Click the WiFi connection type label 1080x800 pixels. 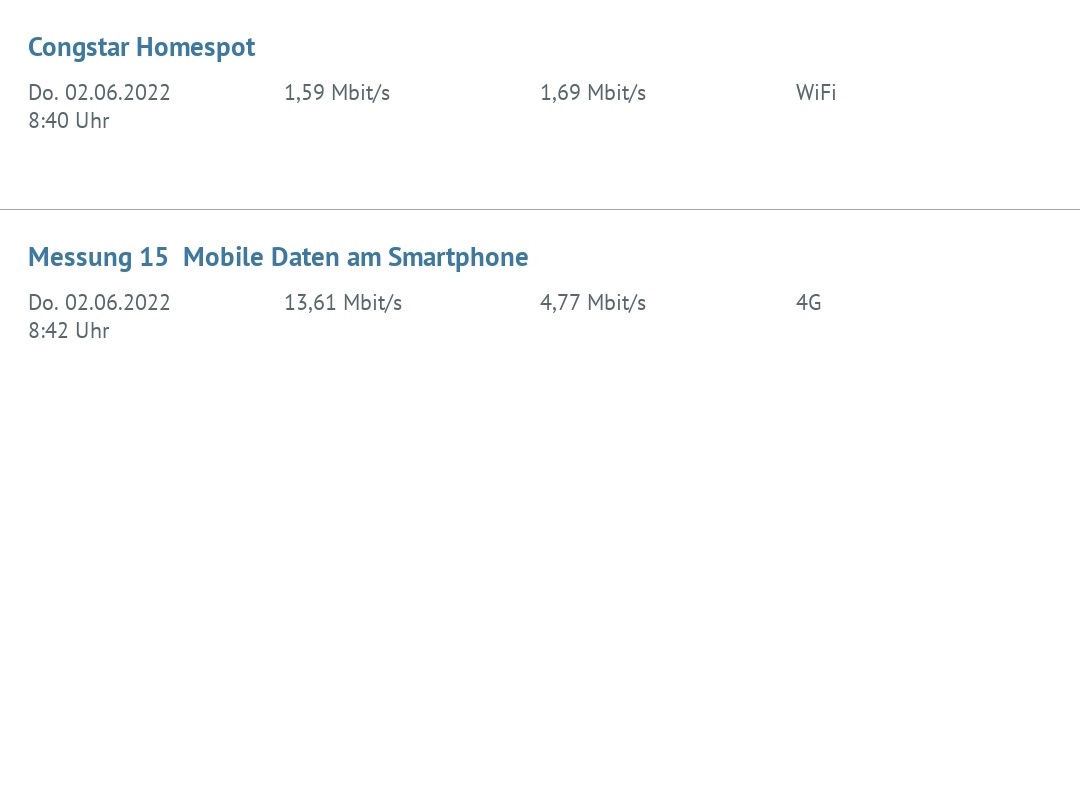click(x=816, y=93)
